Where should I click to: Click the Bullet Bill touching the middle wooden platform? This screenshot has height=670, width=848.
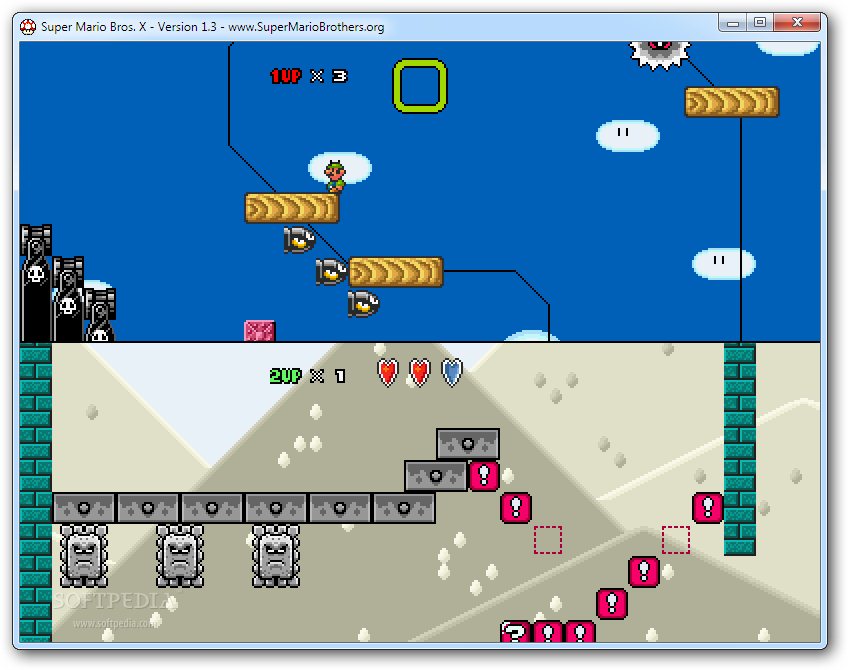[331, 271]
